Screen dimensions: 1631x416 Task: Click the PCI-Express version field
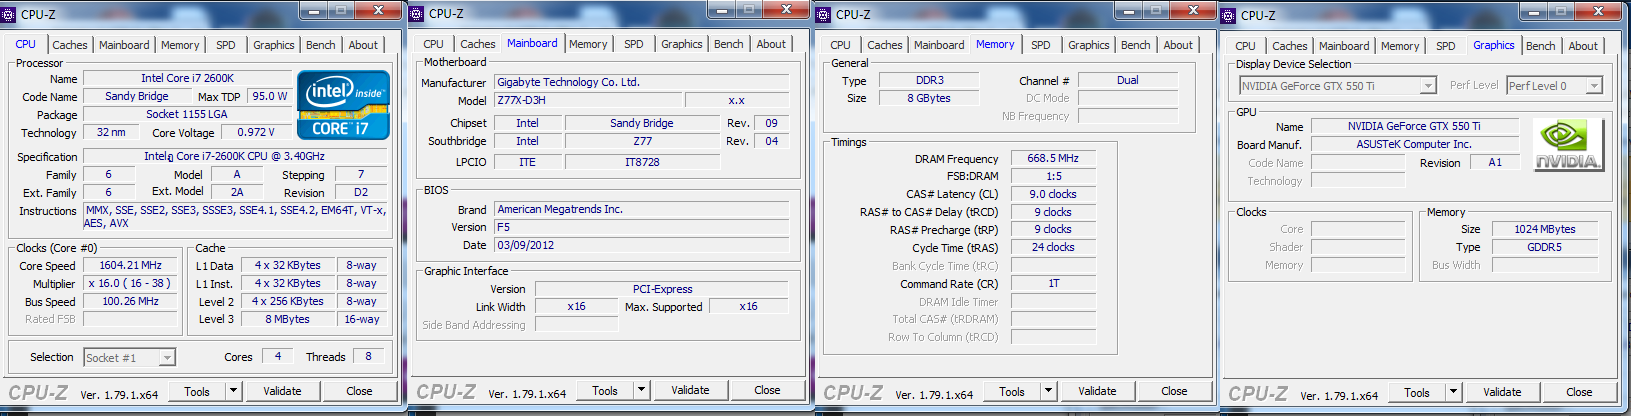pyautogui.click(x=662, y=290)
